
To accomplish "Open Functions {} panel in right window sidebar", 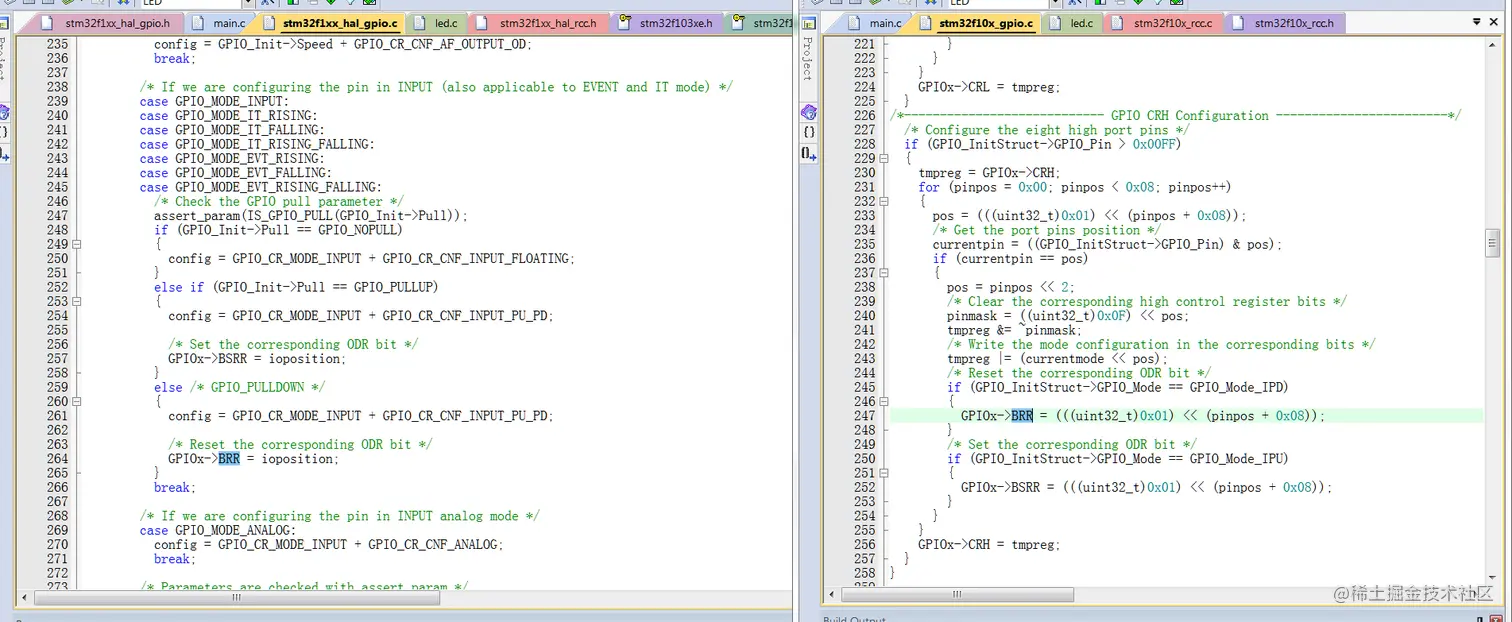I will (x=809, y=132).
